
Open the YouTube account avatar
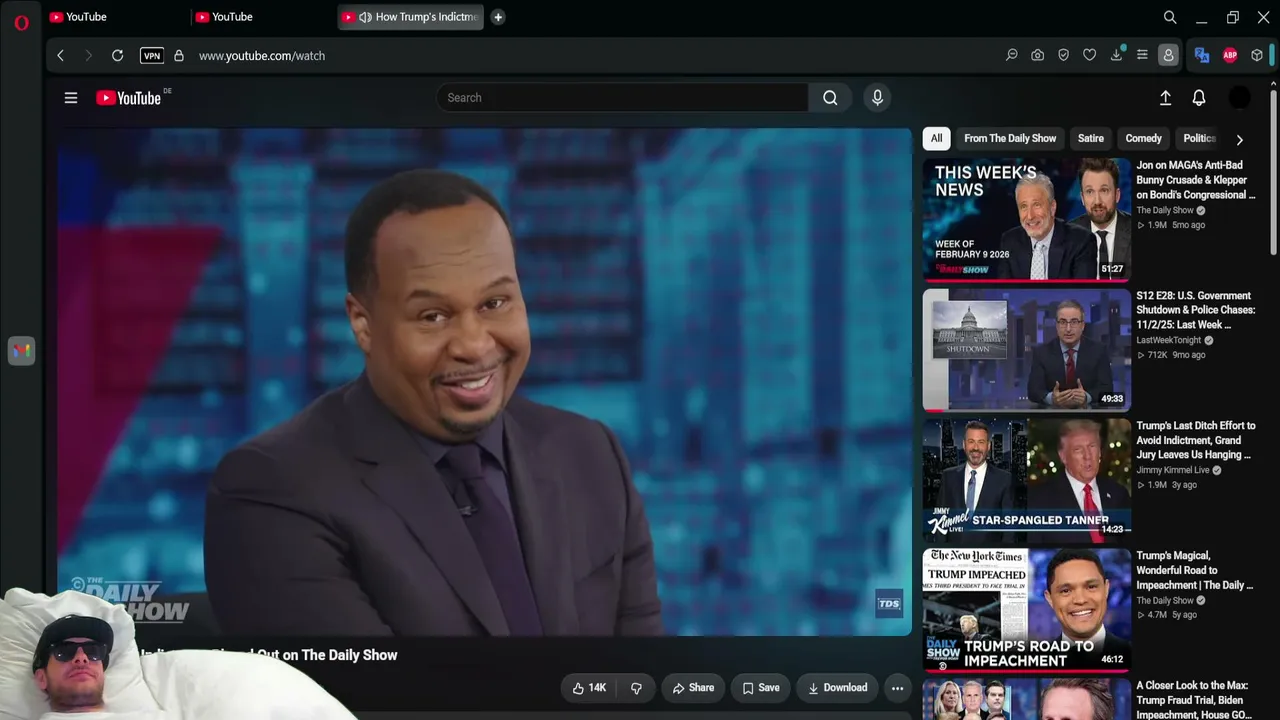tap(1239, 98)
